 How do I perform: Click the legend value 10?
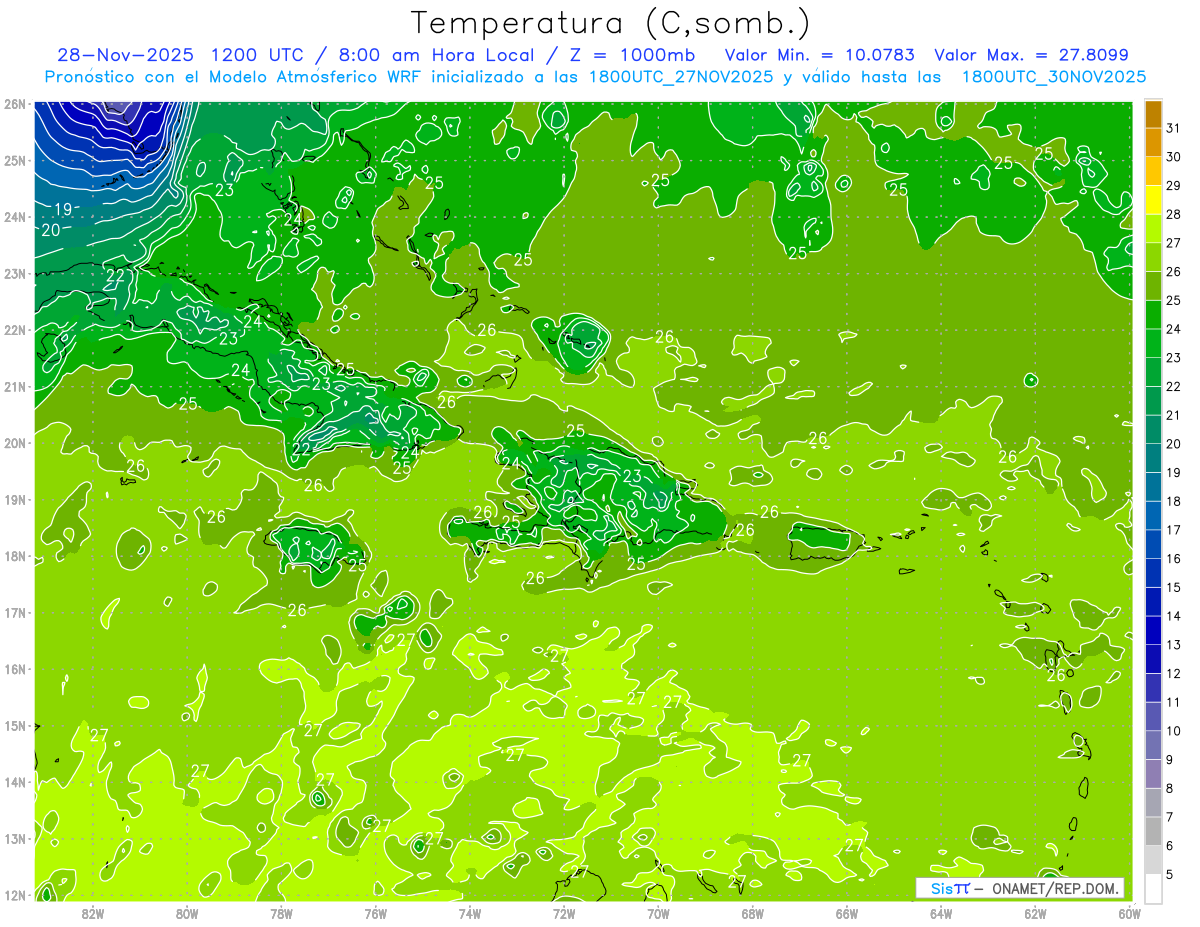pyautogui.click(x=1173, y=731)
